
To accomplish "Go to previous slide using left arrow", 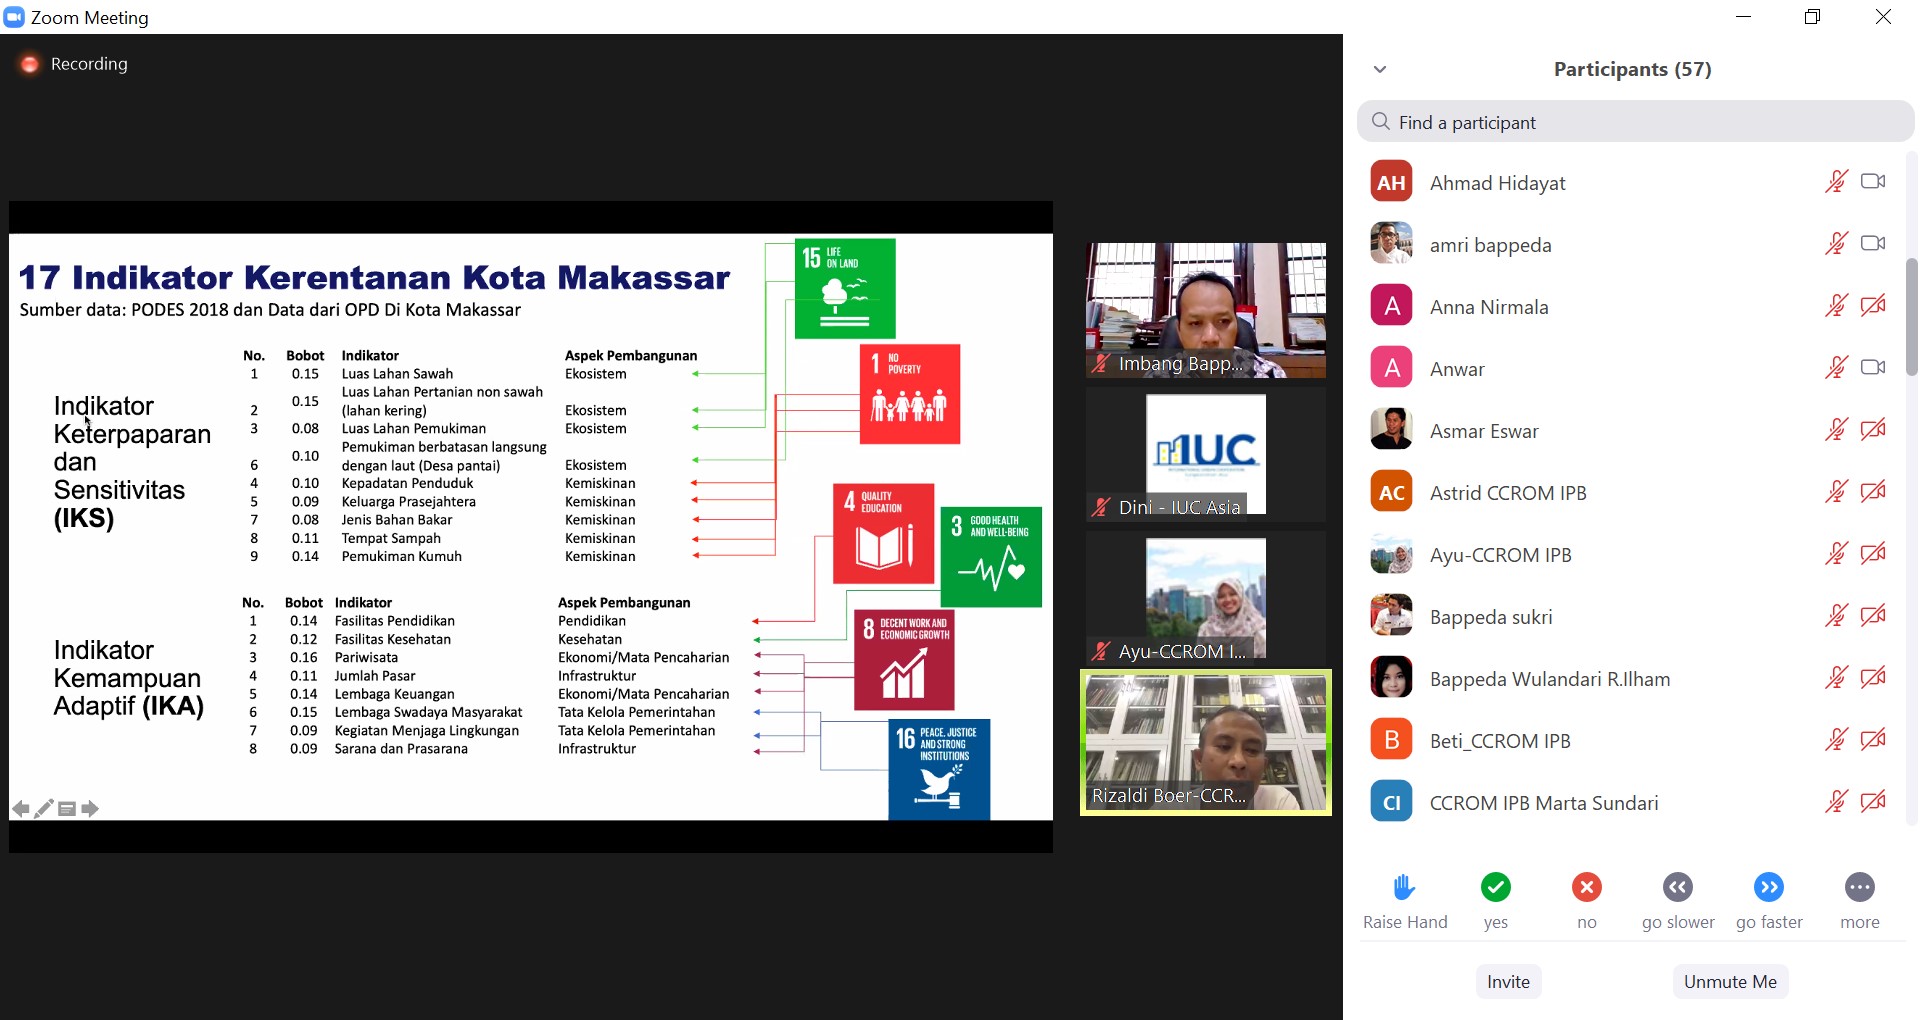I will 20,809.
